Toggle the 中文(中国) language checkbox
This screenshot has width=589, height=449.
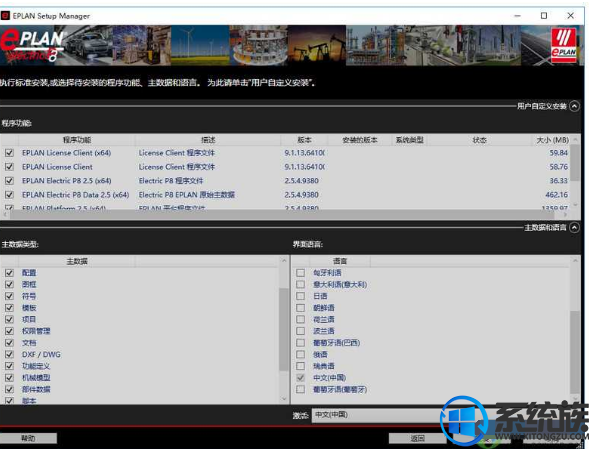click(301, 378)
